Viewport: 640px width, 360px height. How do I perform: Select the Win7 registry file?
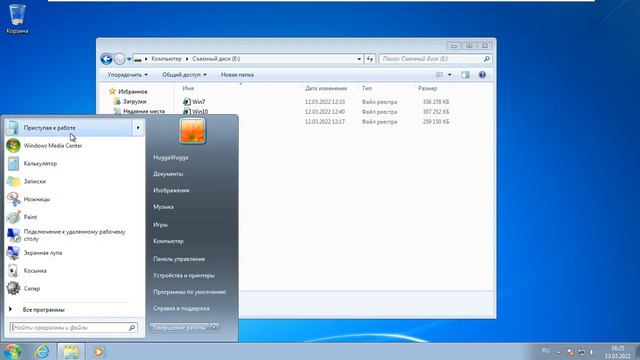coord(198,102)
